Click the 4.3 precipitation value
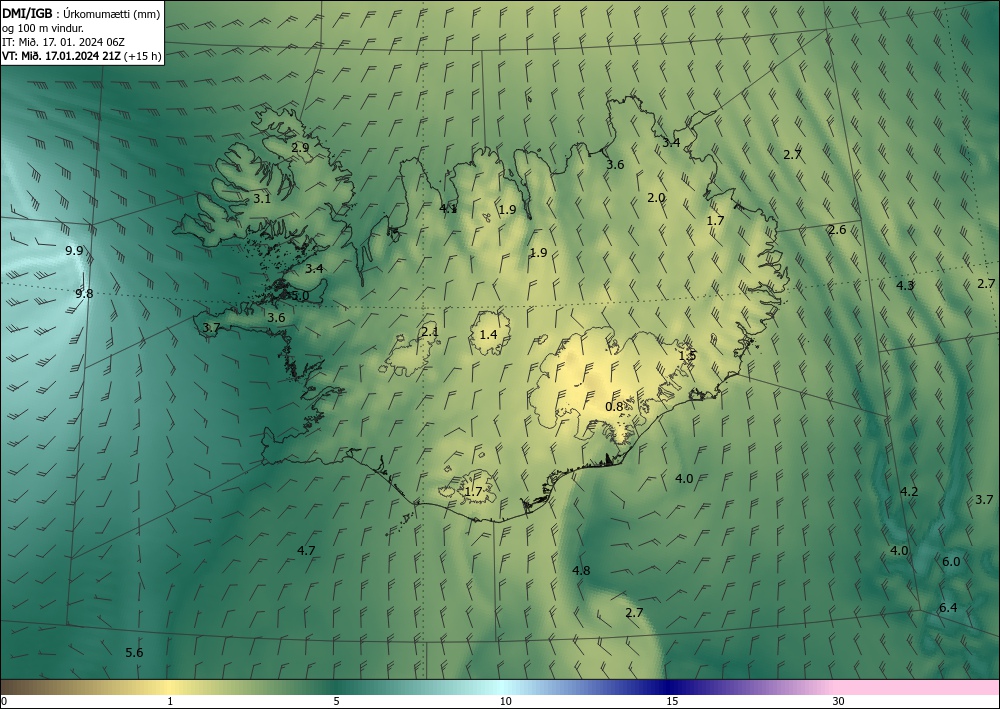Viewport: 1000px width, 709px height. coord(906,286)
